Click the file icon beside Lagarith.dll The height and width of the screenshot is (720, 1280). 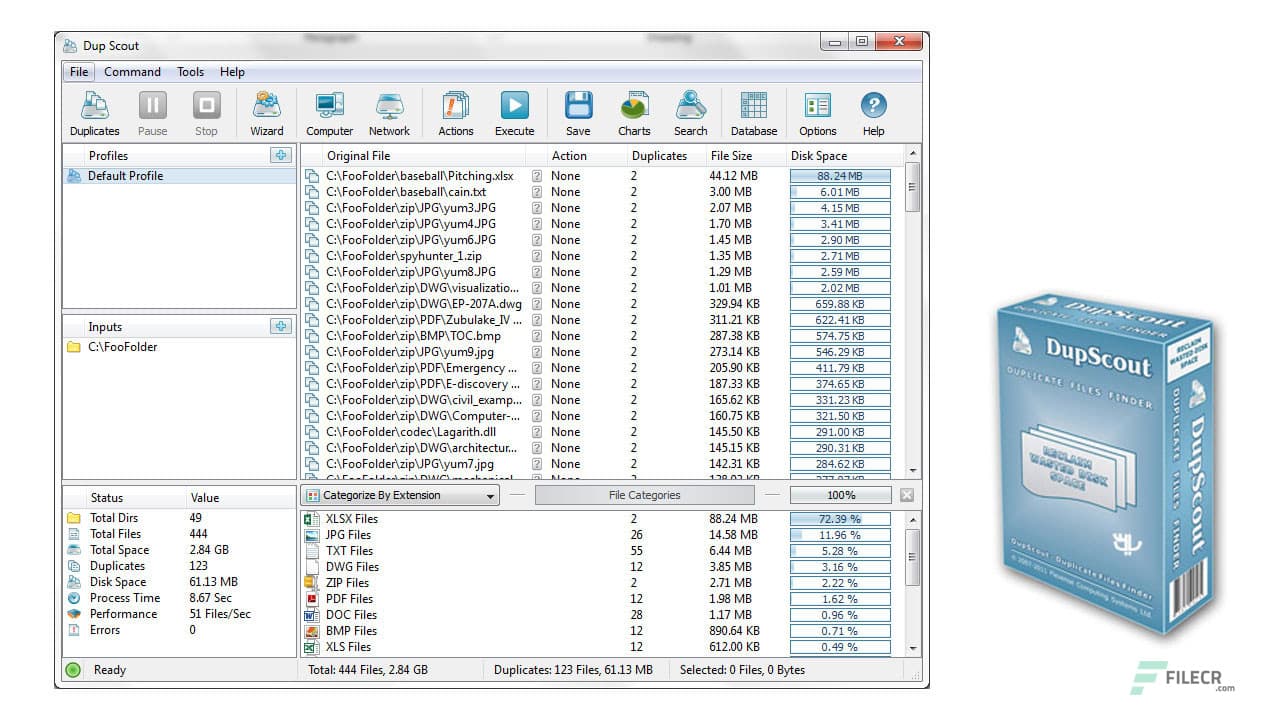[x=313, y=432]
